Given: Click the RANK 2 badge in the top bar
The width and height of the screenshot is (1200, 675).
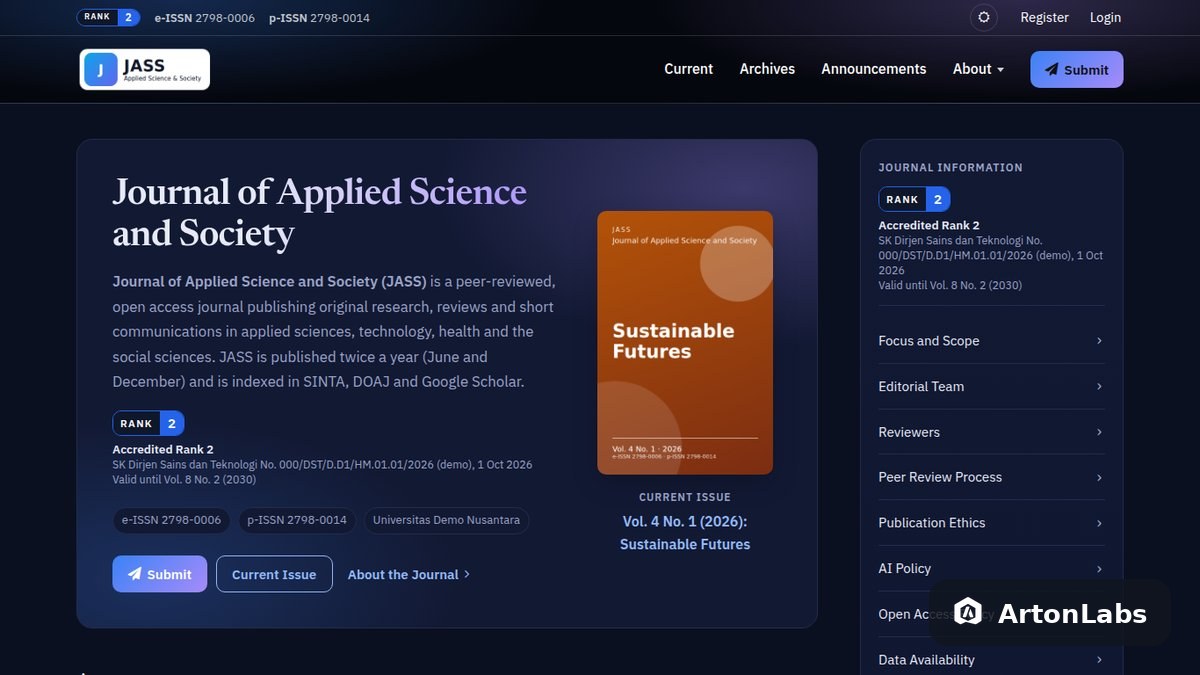Looking at the screenshot, I should point(109,17).
